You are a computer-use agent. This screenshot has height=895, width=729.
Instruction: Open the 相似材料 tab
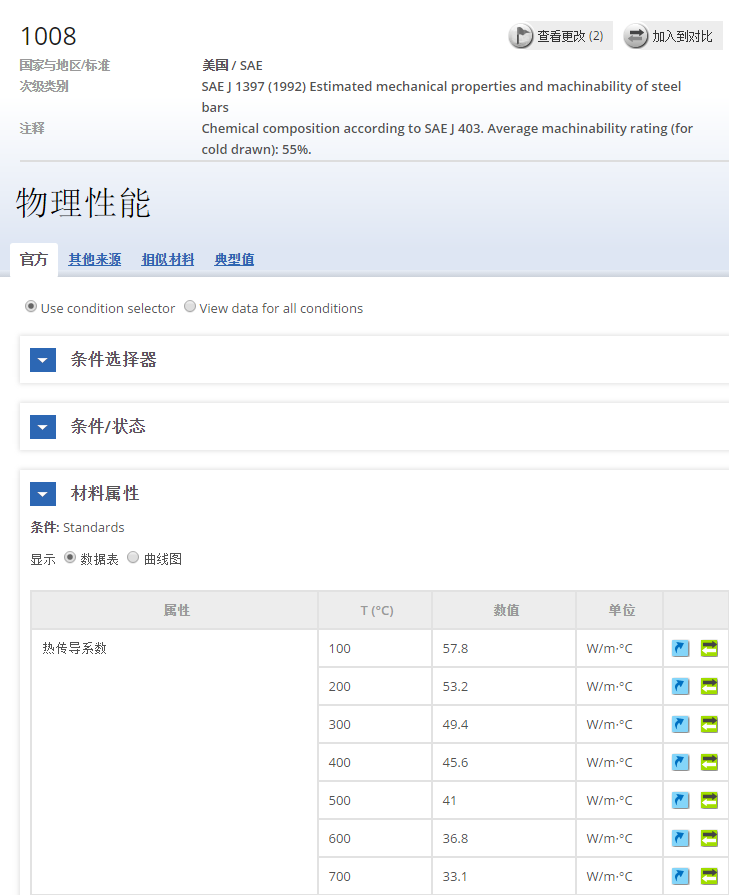168,260
